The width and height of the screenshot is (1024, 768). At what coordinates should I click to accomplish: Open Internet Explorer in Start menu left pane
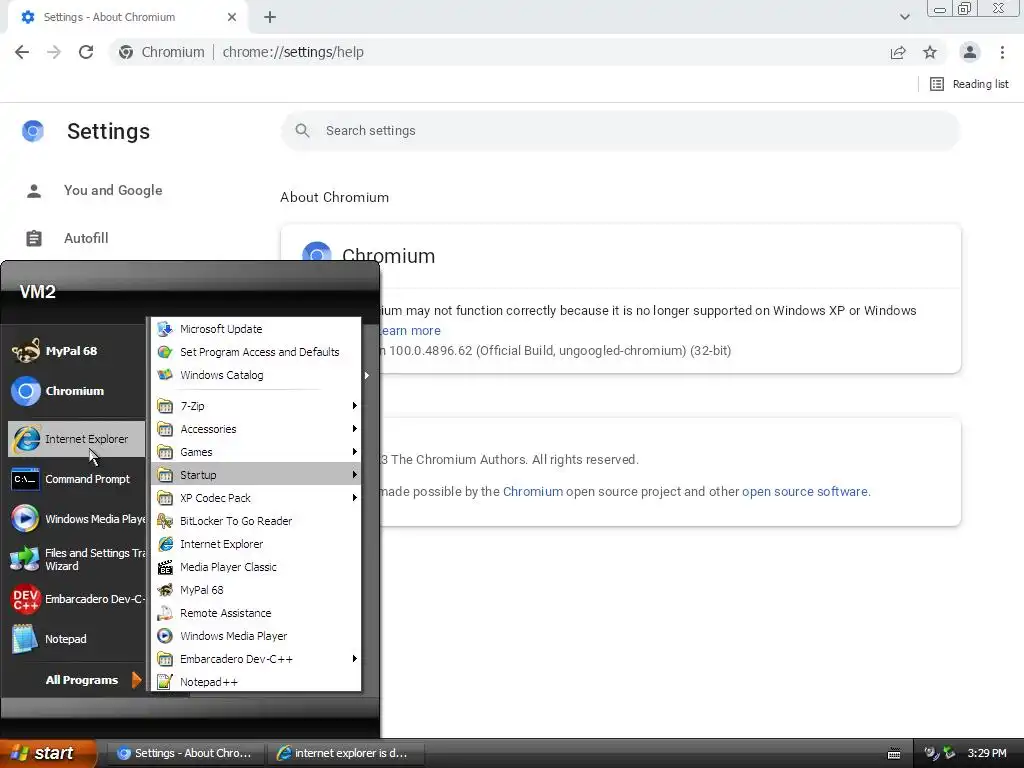coord(76,439)
